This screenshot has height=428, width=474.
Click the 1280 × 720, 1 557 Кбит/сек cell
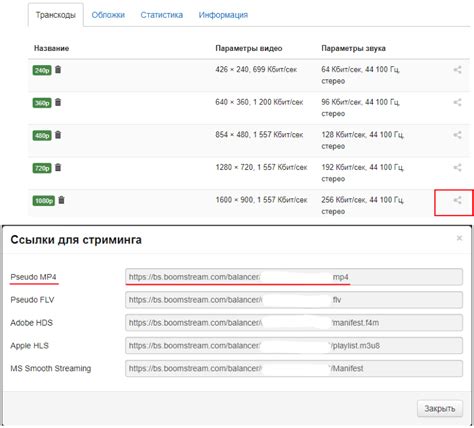(x=261, y=167)
